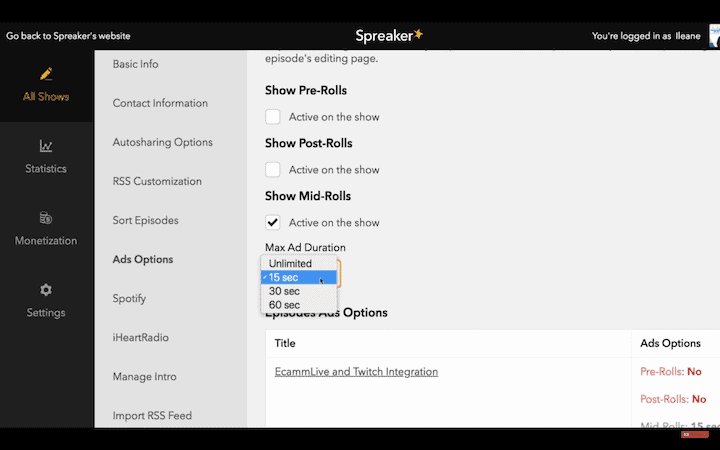
Task: Open EcammLive and Twitch Integration episode
Action: tap(356, 372)
